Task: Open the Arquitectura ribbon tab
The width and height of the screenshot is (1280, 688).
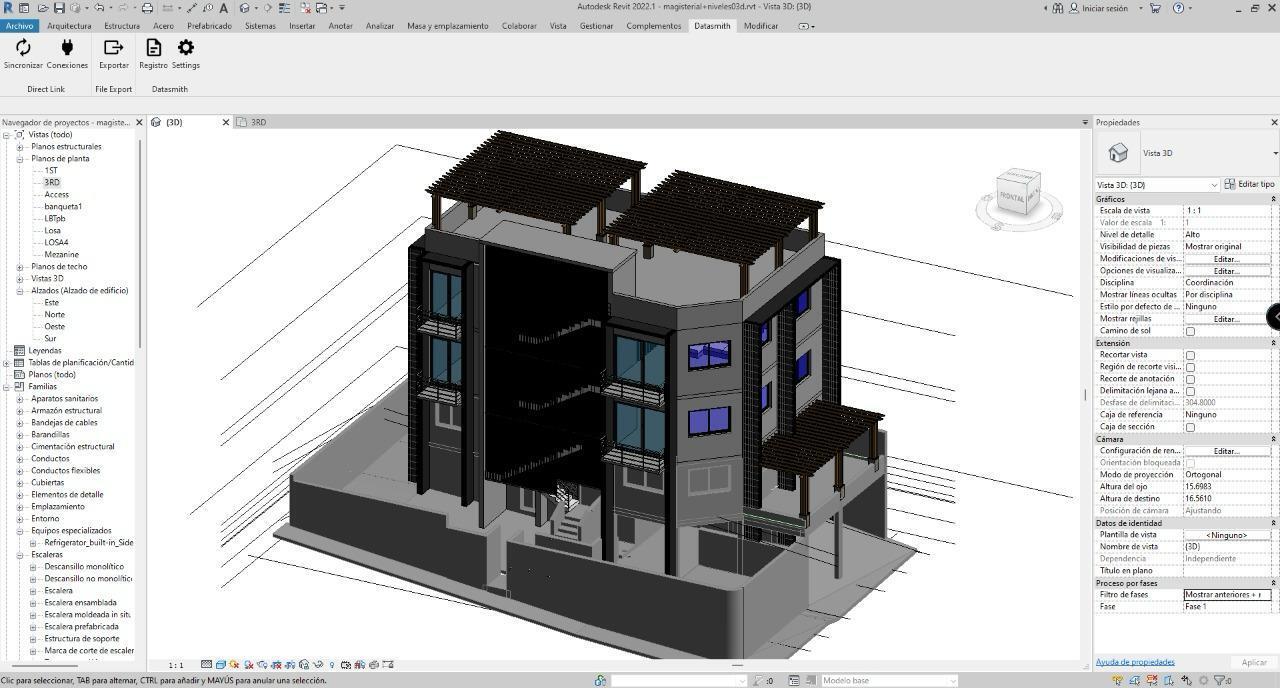Action: 69,26
